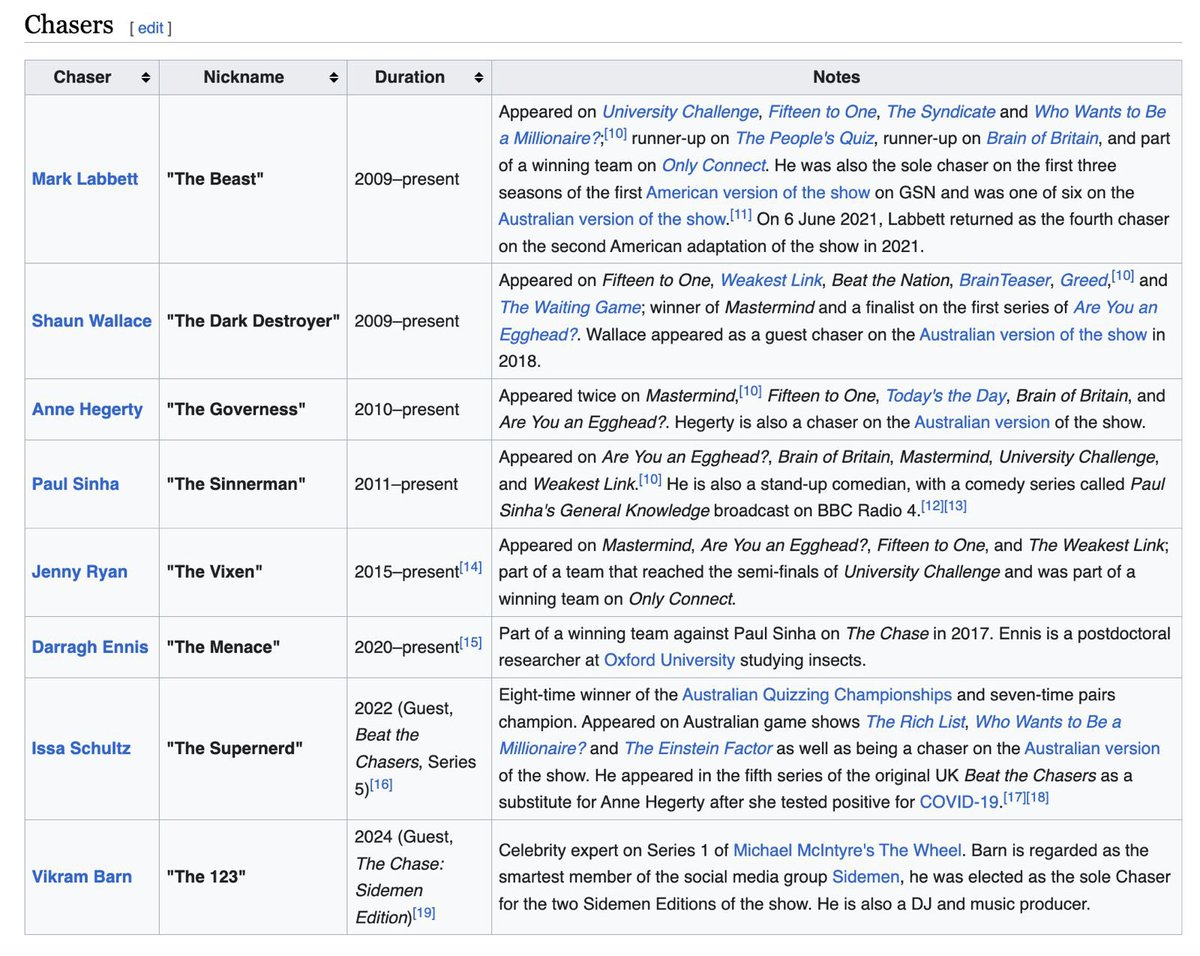1200x956 pixels.
Task: Jump to citation 11 in Labbett notes
Action: point(740,214)
